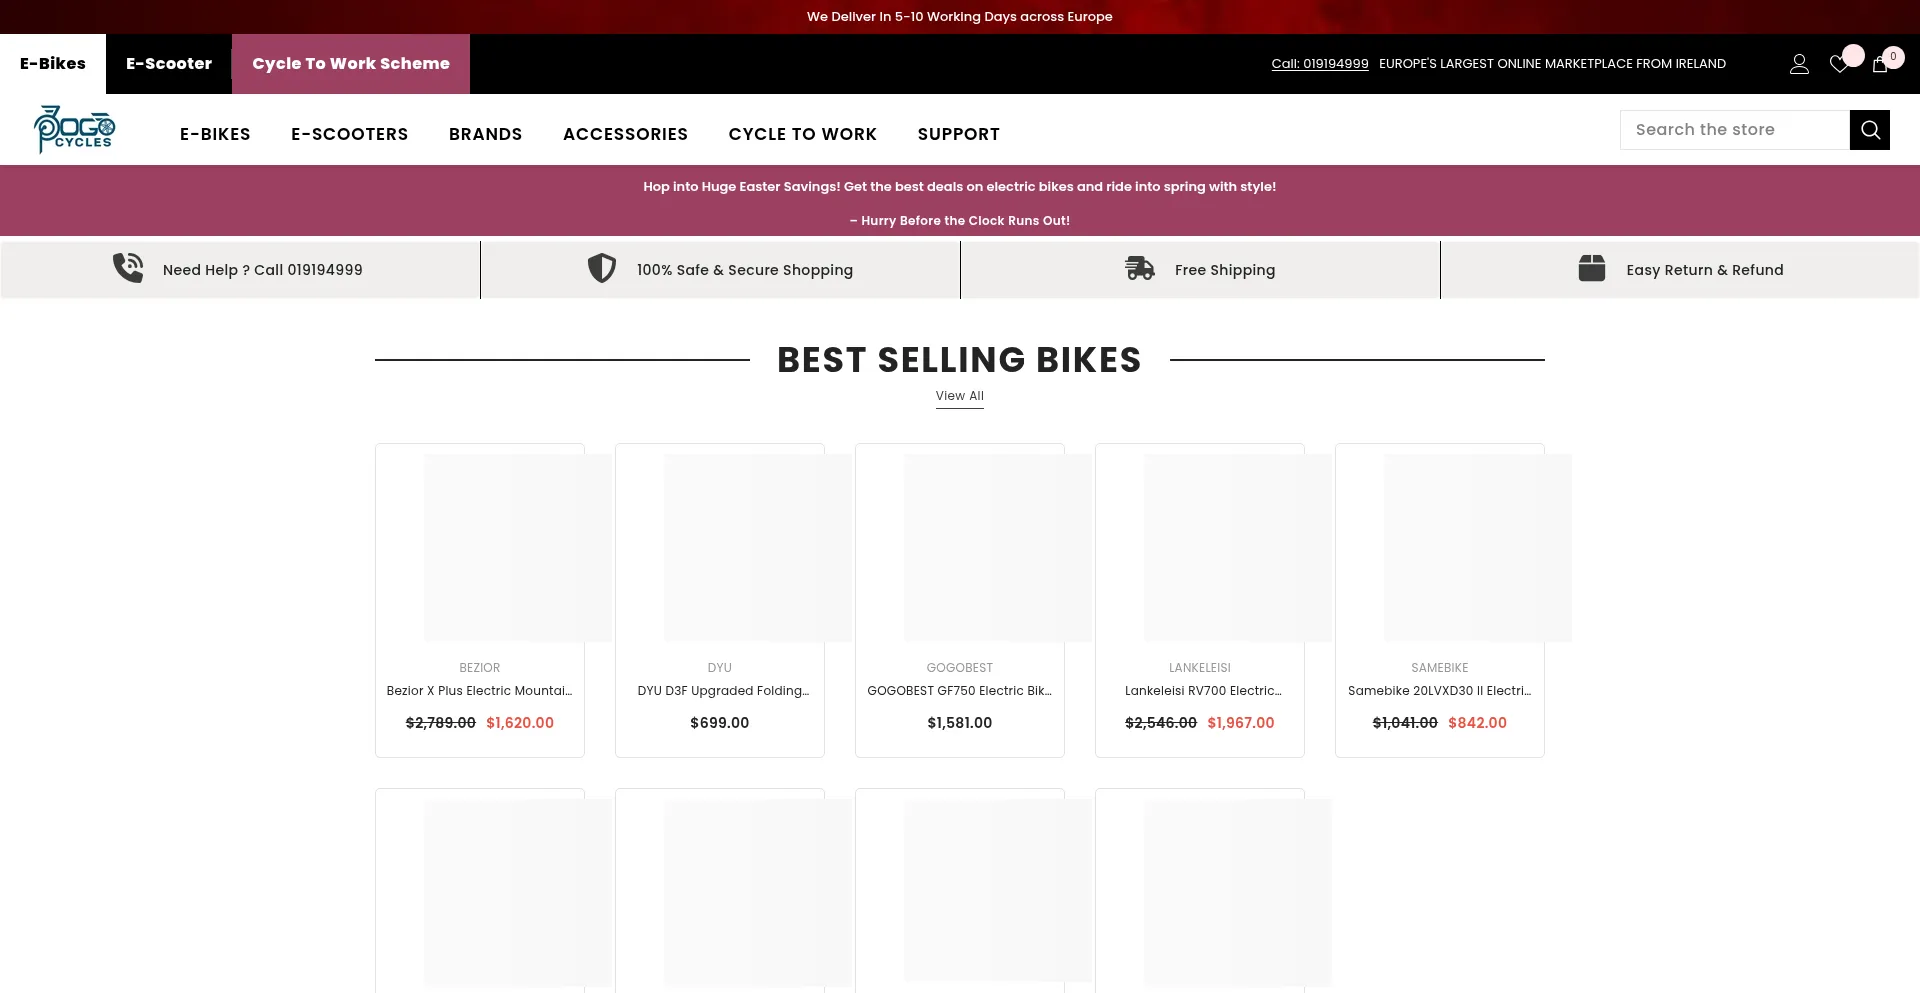Screen dimensions: 1920x993
Task: Switch to the E-Bikes top tab
Action: coord(53,64)
